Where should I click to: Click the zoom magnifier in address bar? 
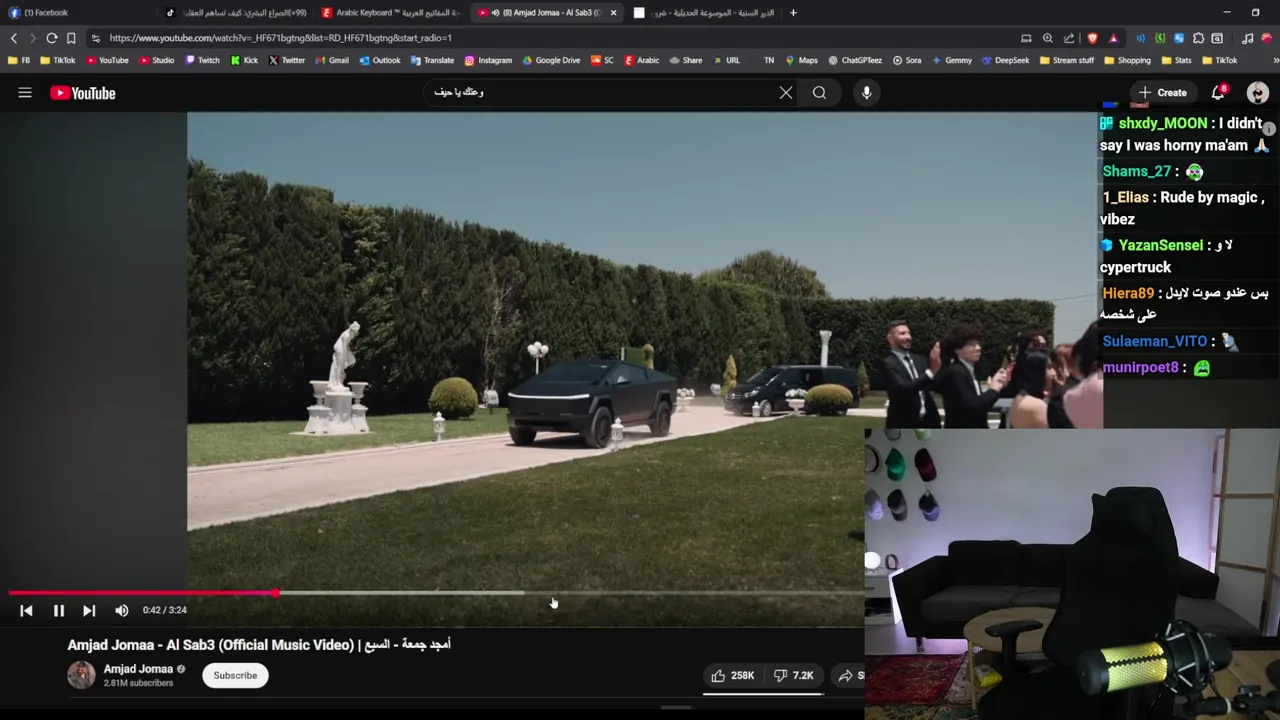pyautogui.click(x=1047, y=38)
